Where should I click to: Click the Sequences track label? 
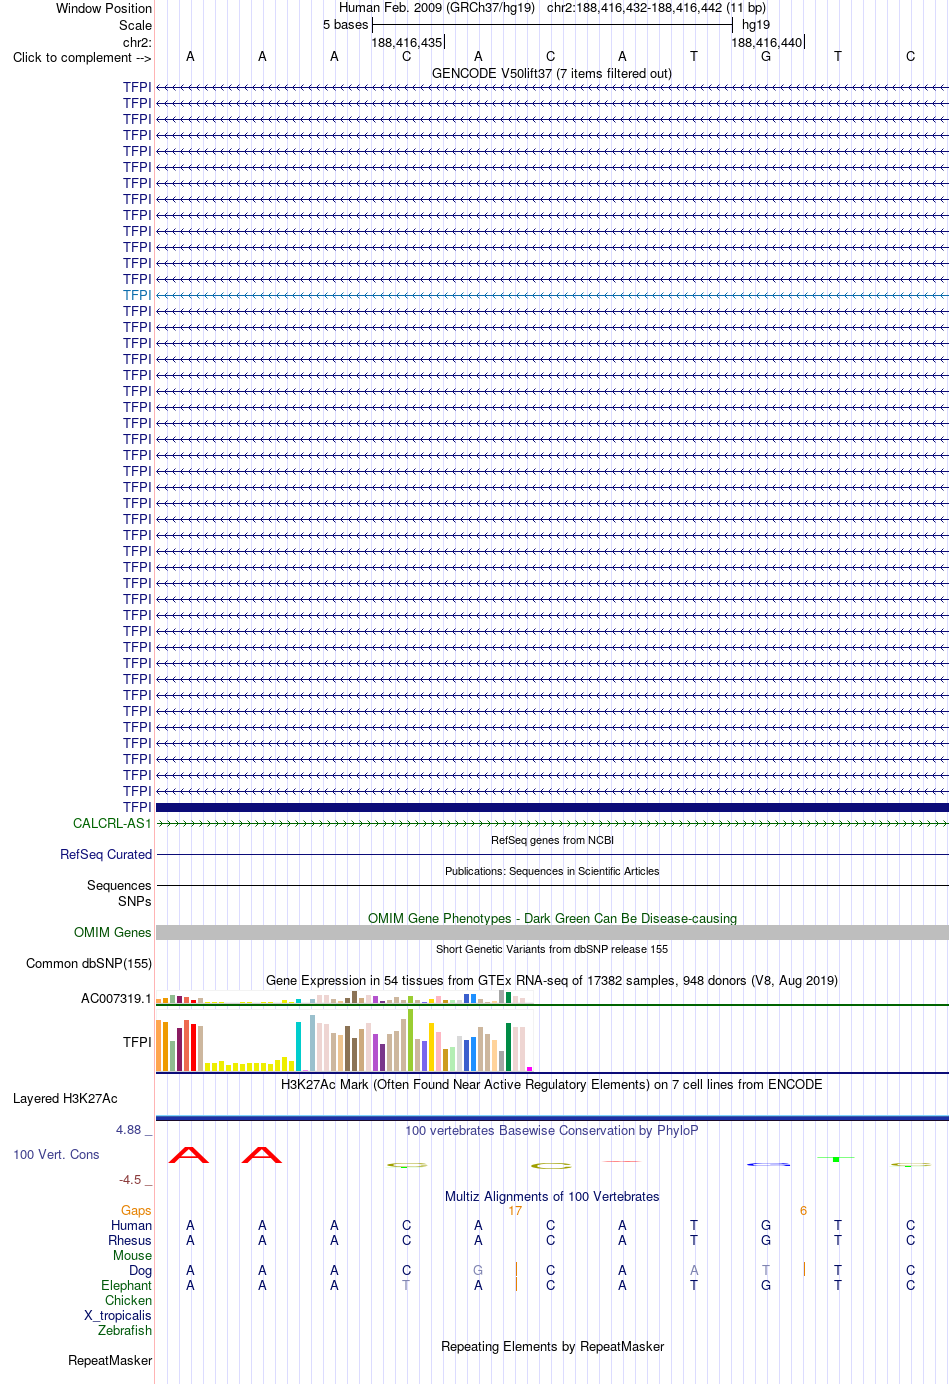click(x=119, y=885)
